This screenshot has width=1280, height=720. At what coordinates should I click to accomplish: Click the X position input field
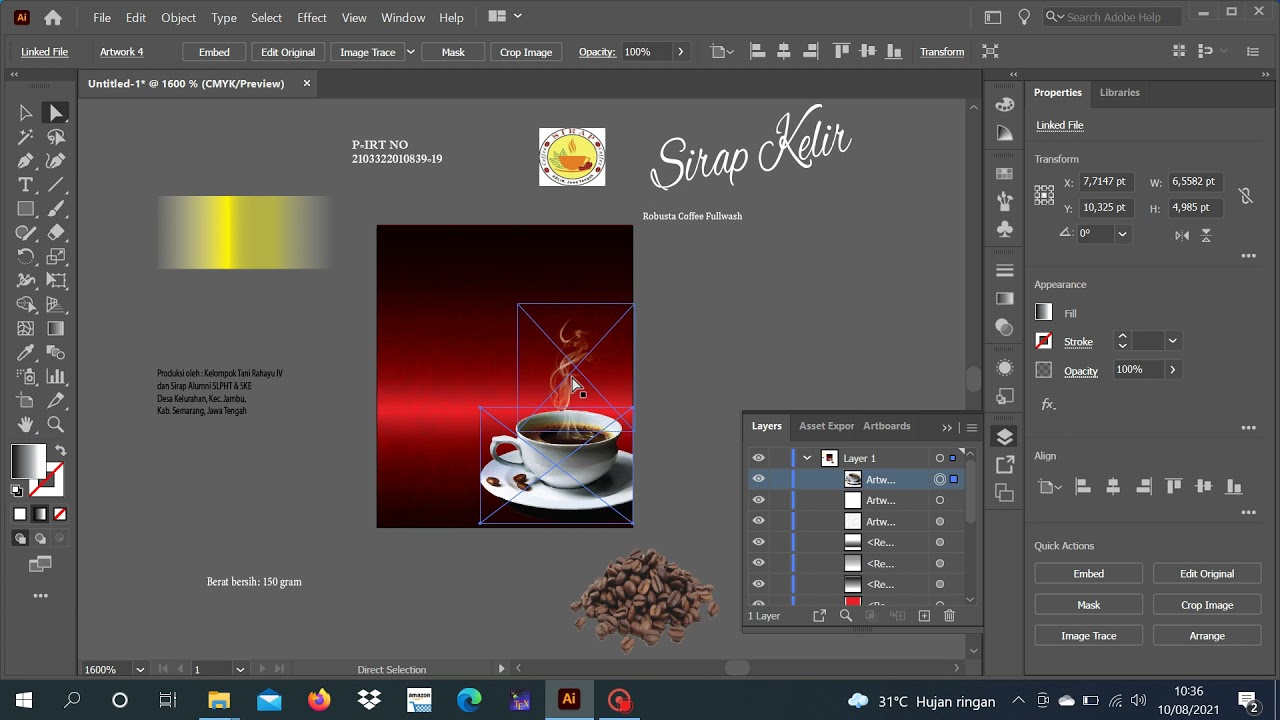click(1108, 182)
